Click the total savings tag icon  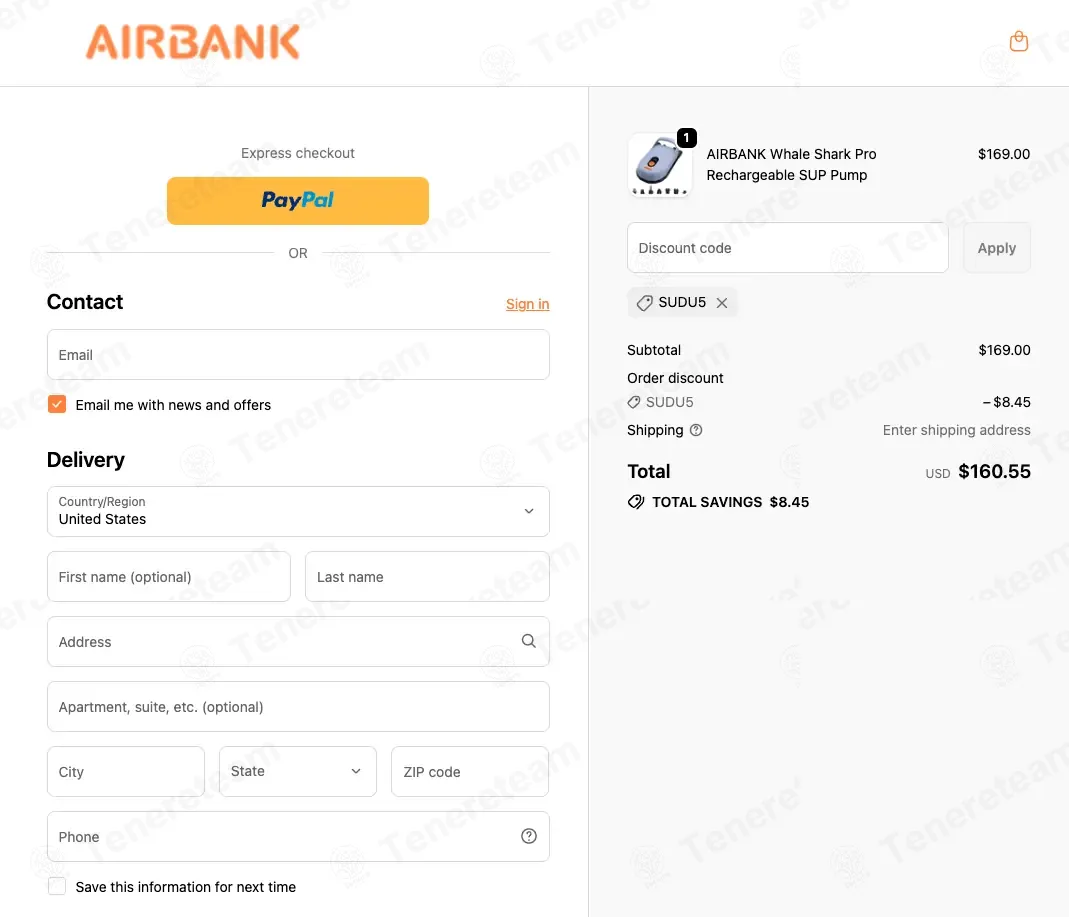(x=635, y=502)
